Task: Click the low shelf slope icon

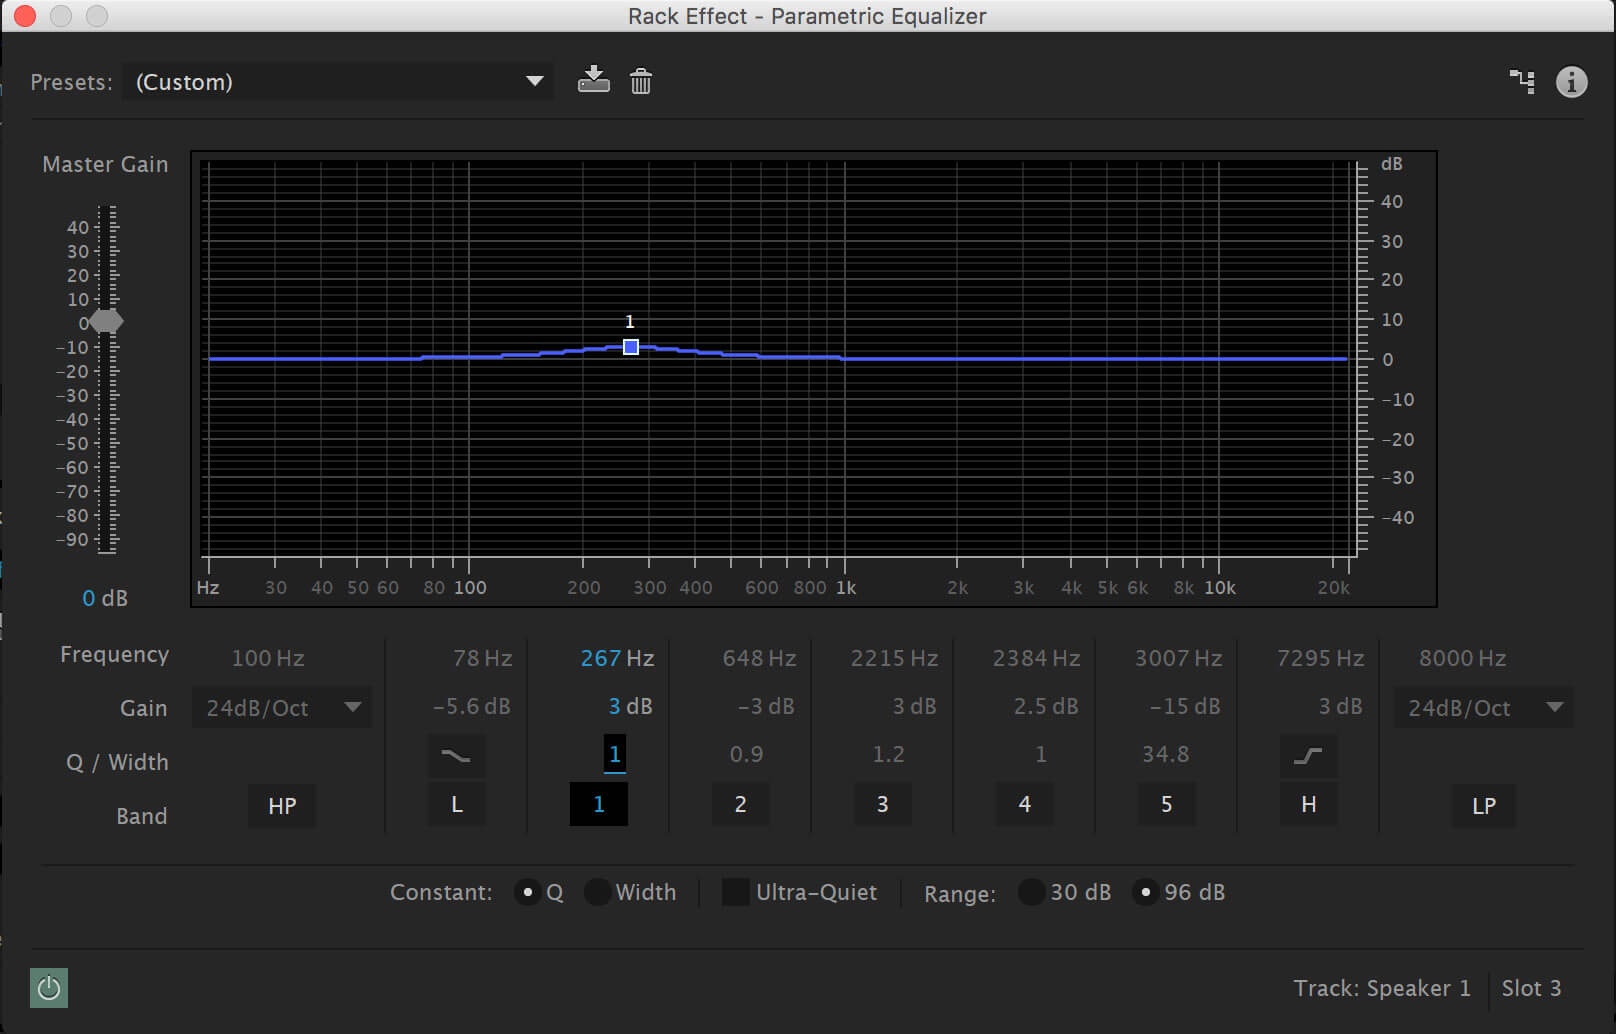Action: (x=457, y=756)
